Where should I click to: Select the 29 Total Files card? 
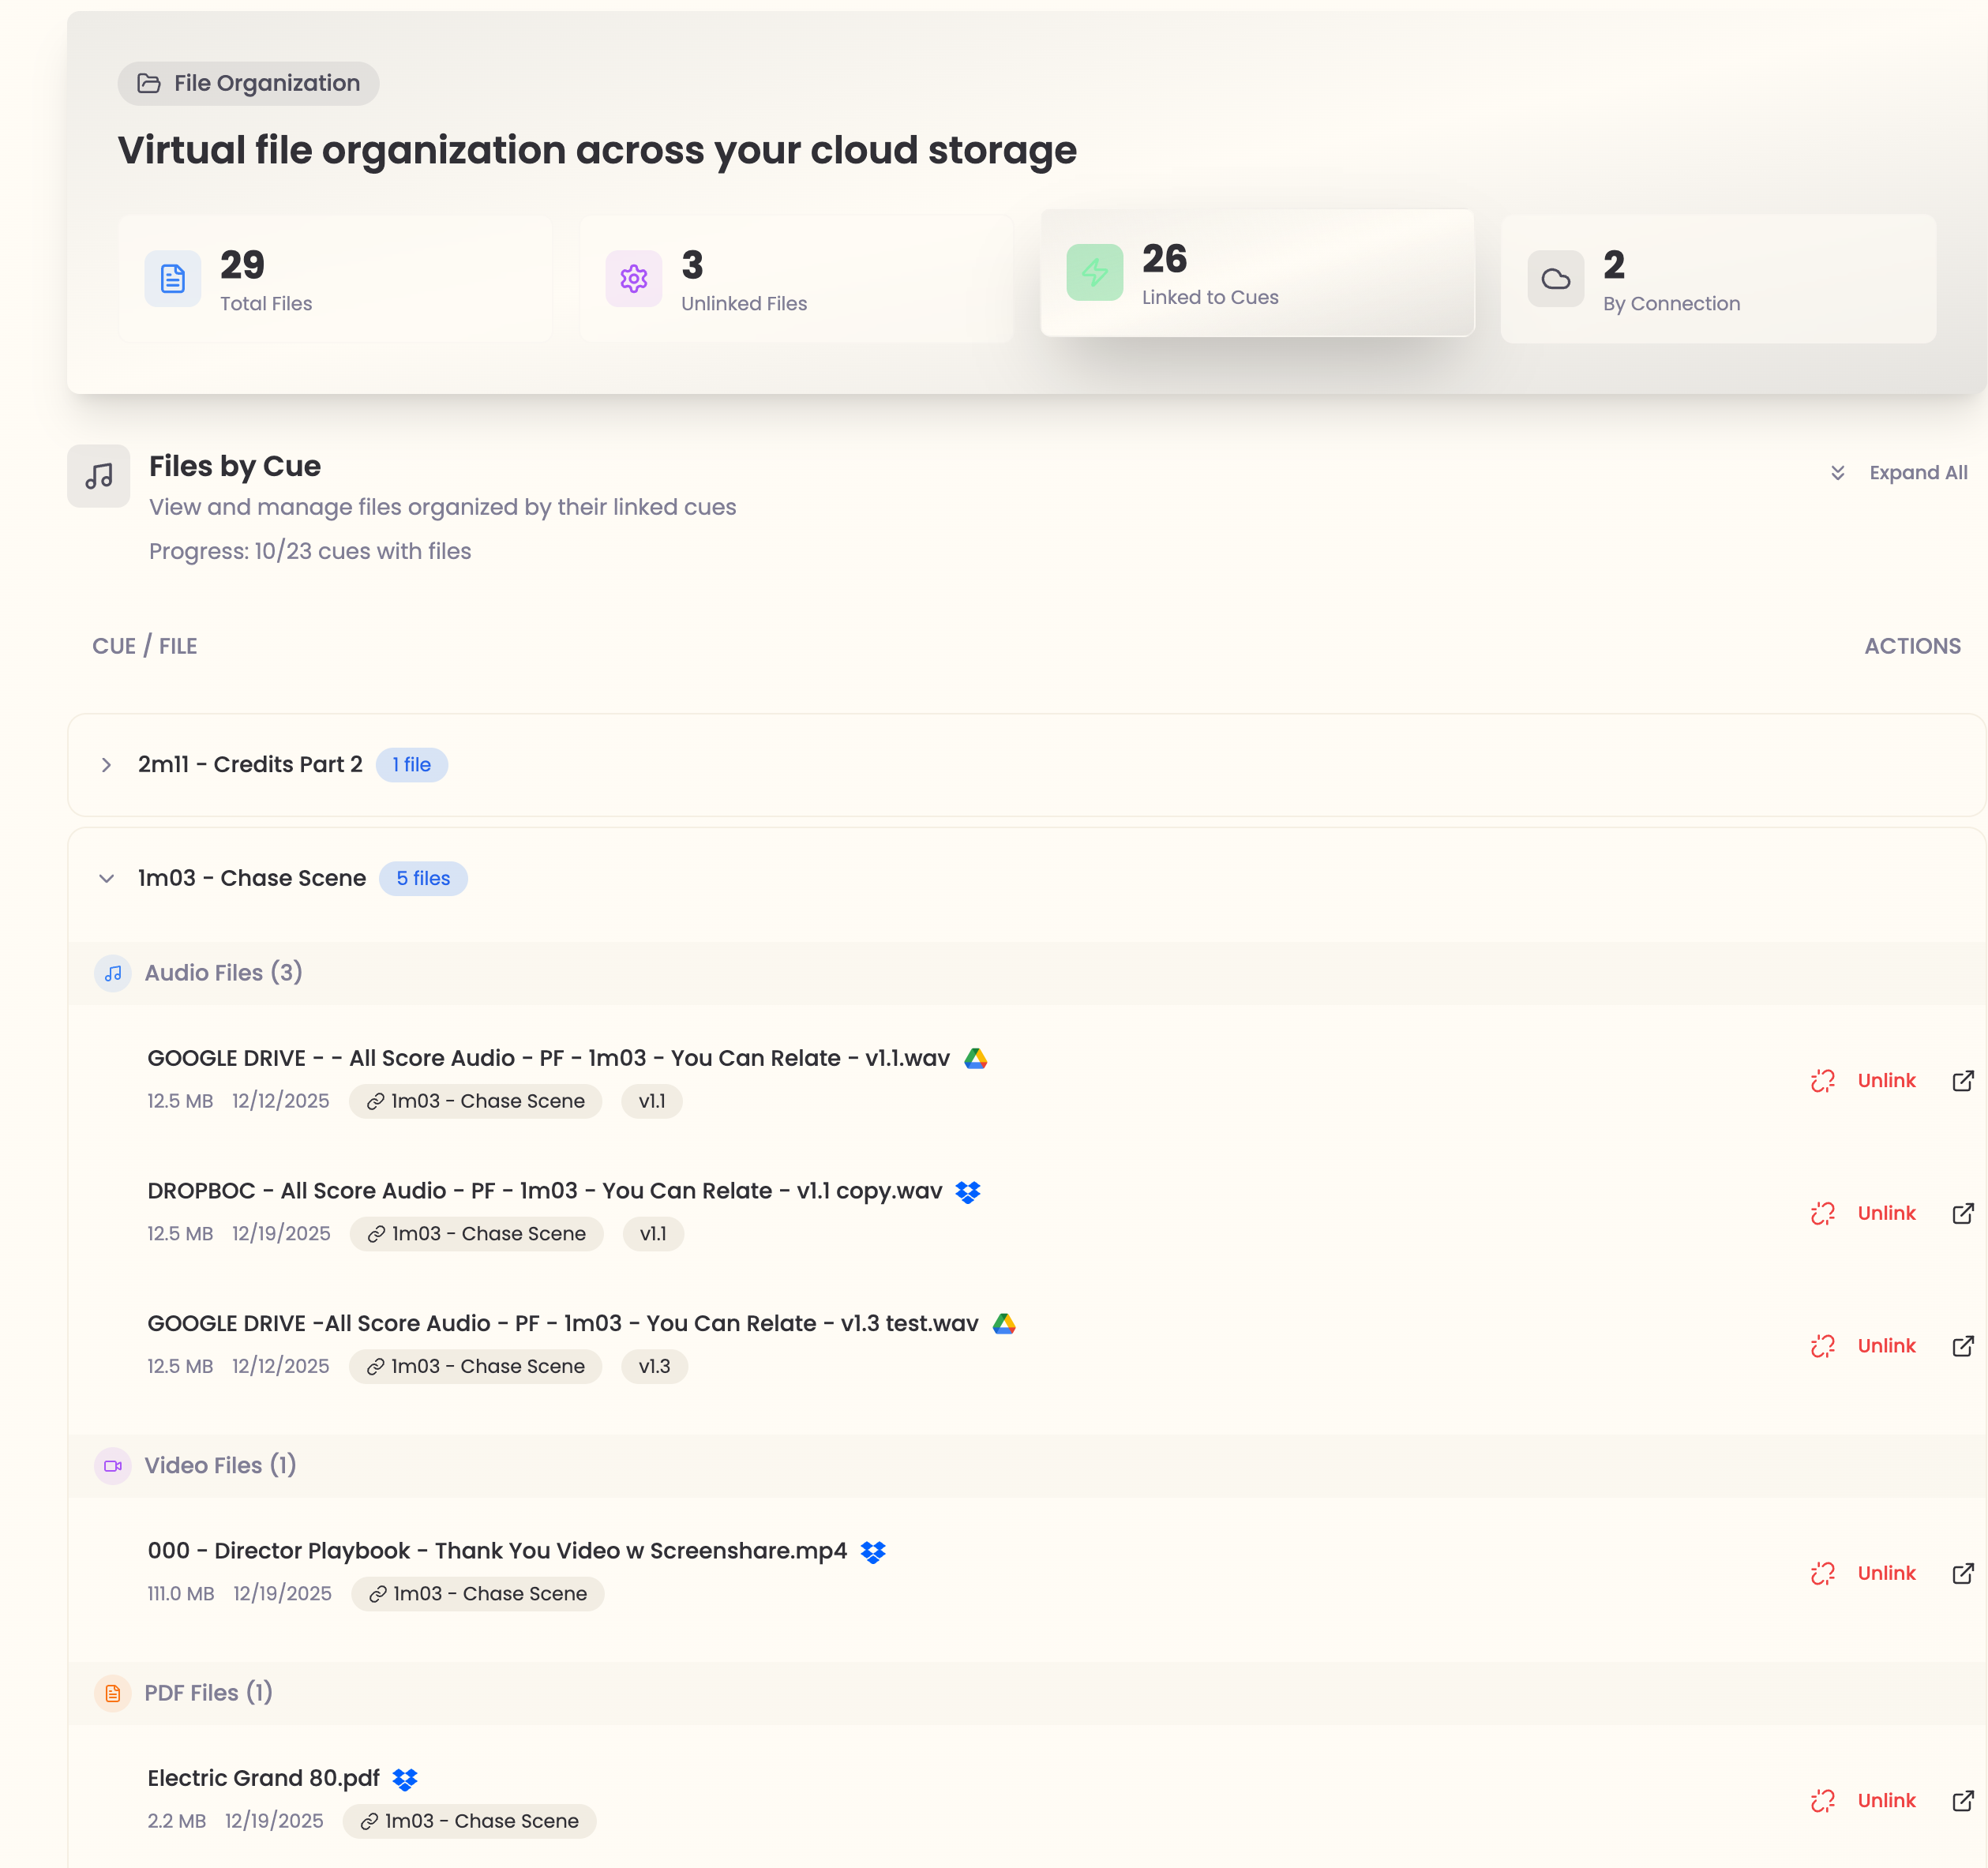(x=335, y=279)
